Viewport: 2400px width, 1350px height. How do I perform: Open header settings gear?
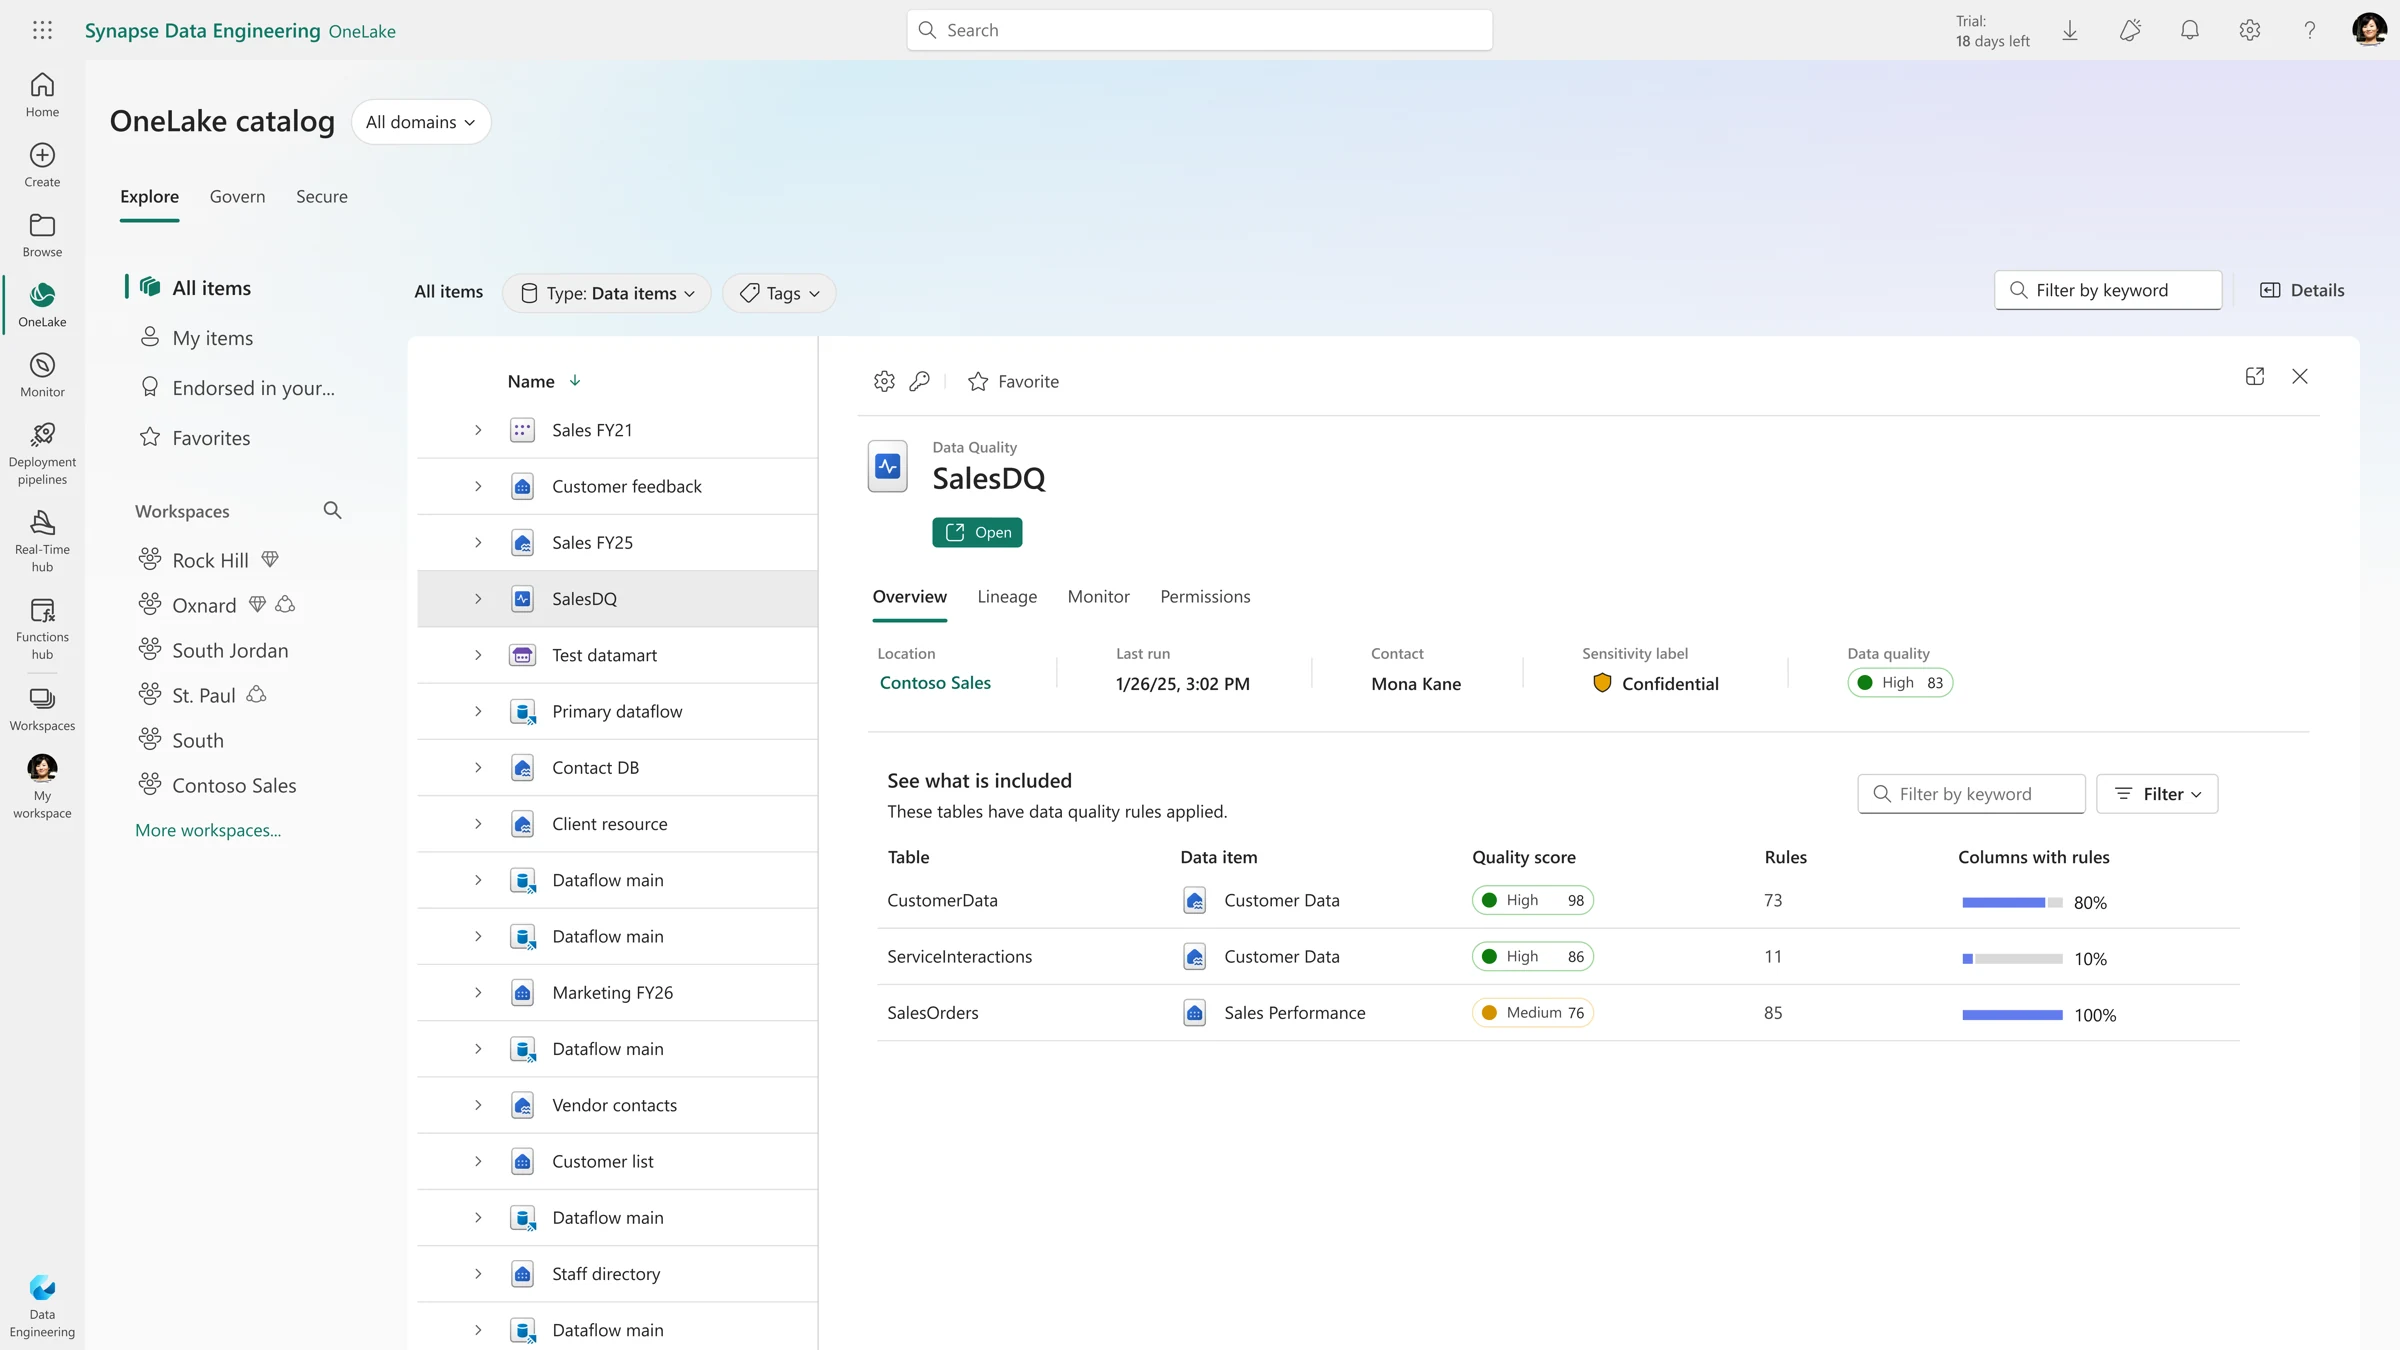(2250, 30)
